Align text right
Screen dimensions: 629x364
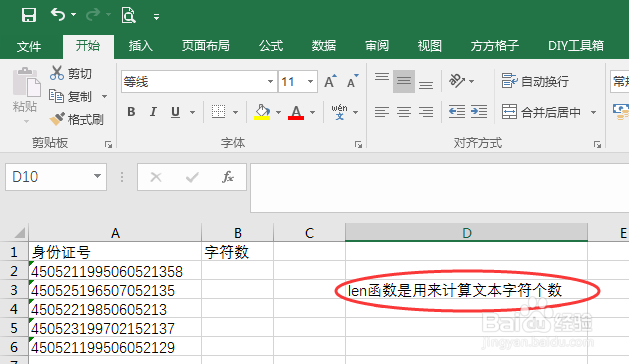point(426,112)
